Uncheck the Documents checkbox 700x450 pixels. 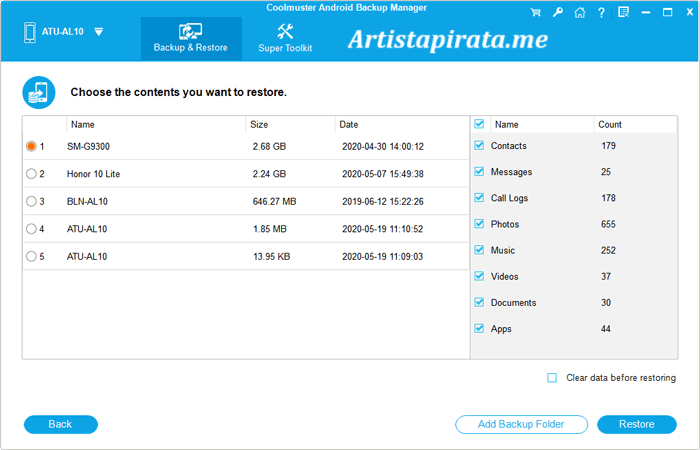click(x=479, y=302)
